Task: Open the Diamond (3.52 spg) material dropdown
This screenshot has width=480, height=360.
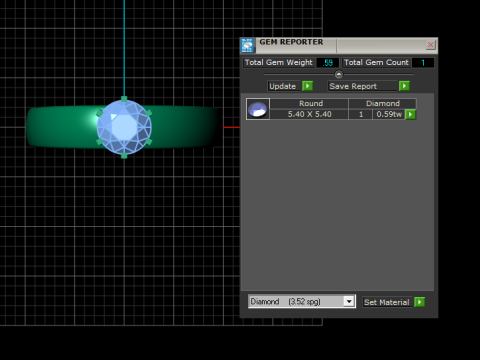Action: click(x=349, y=302)
